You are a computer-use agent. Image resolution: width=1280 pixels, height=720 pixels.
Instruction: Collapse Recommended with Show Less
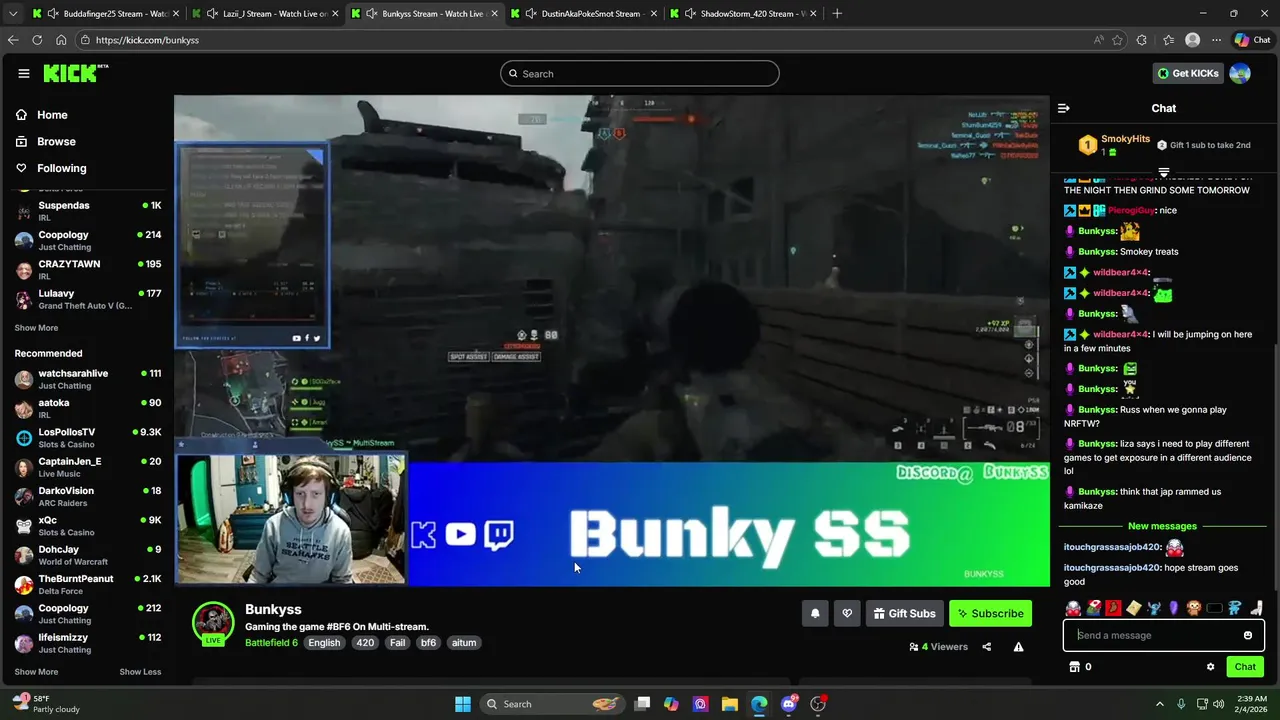pyautogui.click(x=140, y=672)
